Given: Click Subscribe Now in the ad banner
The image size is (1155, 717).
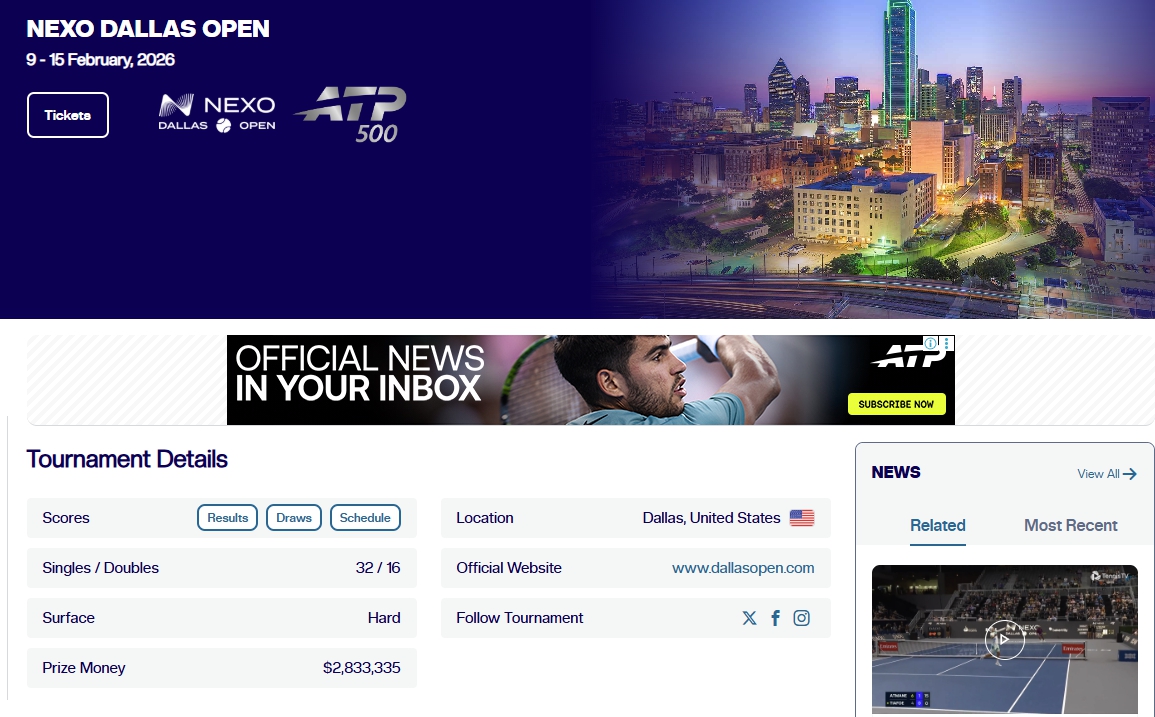Looking at the screenshot, I should (x=896, y=404).
